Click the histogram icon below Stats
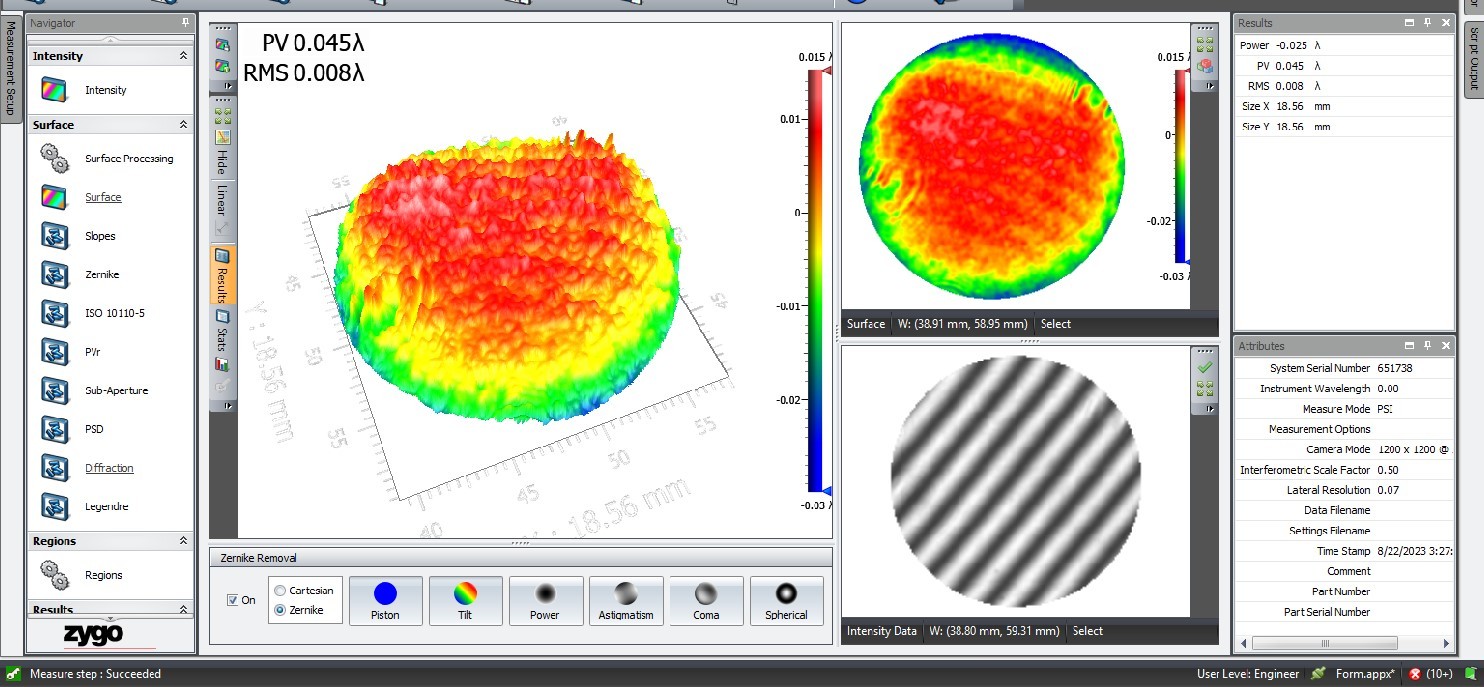Viewport: 1484px width, 687px height. pos(222,365)
